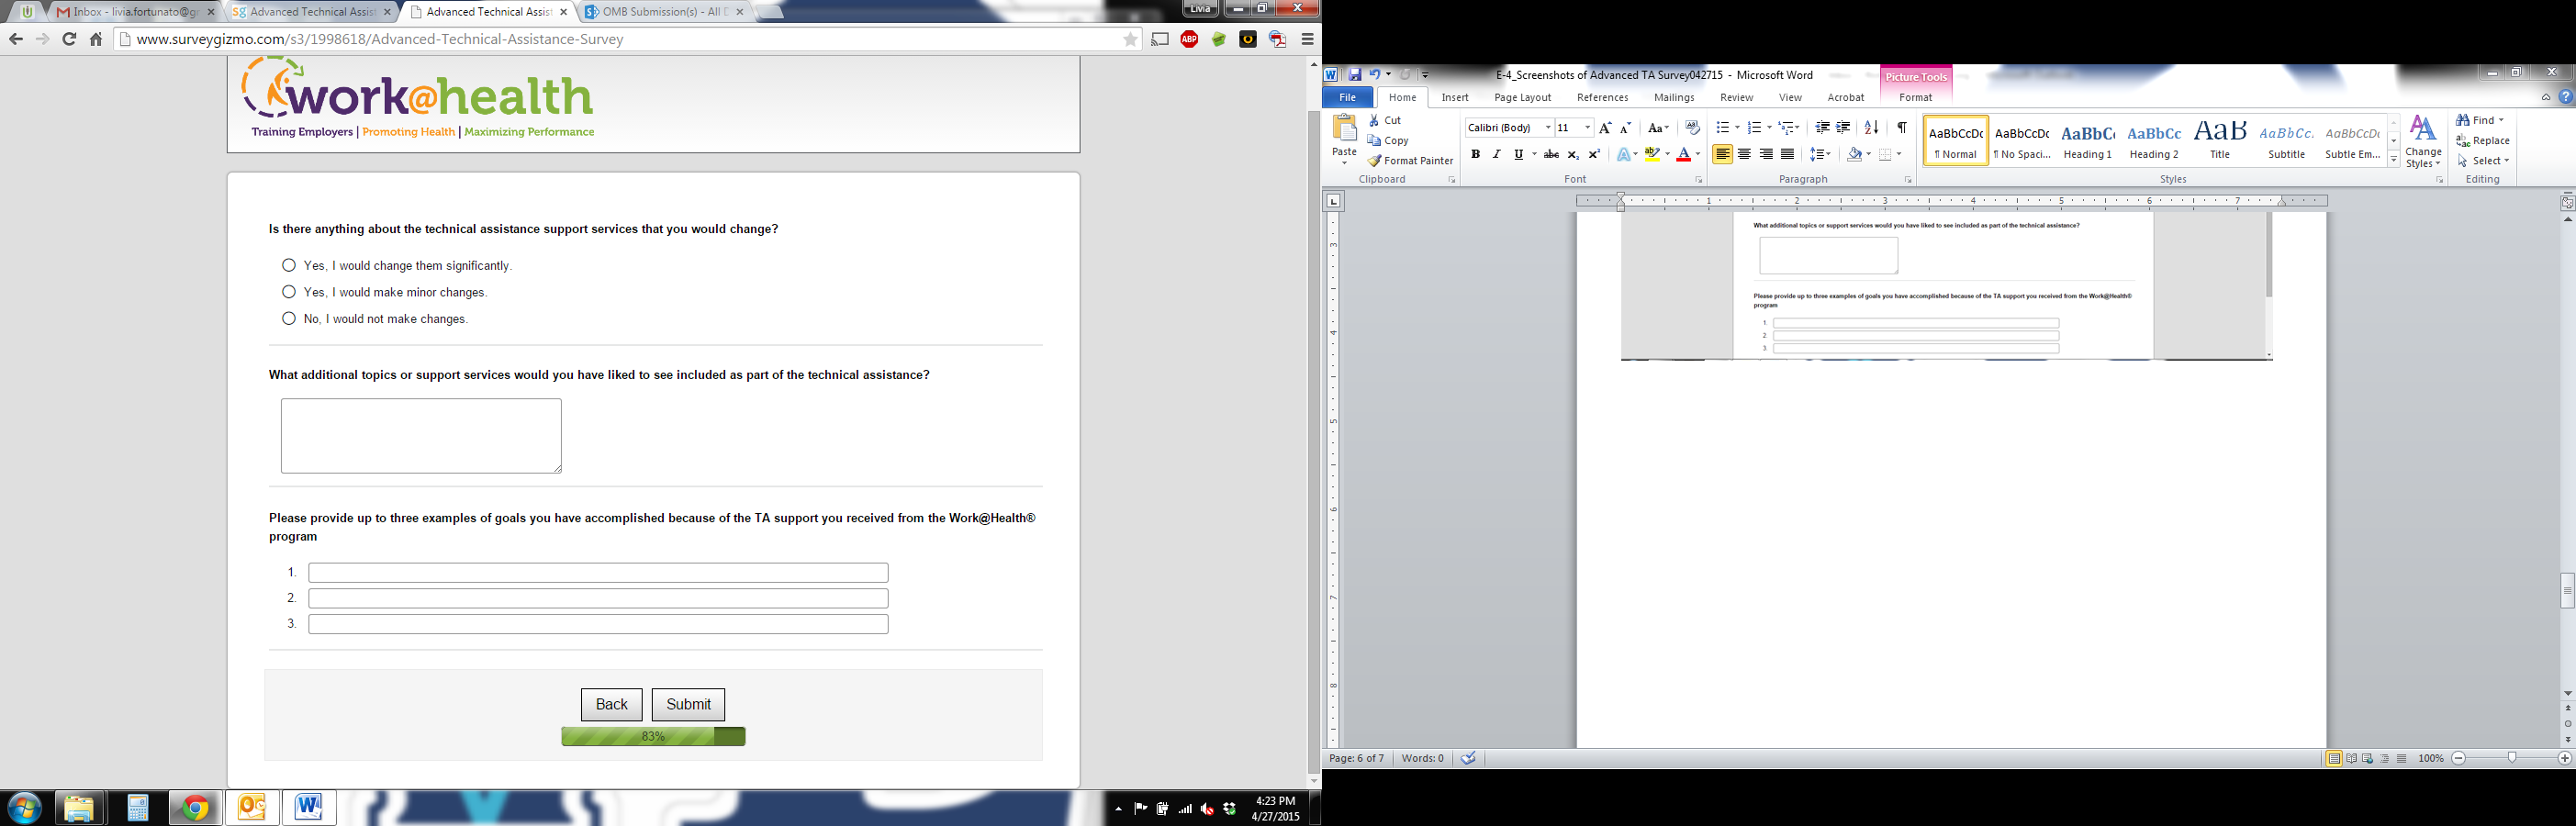Shrink the font size in Word
The image size is (2576, 826).
click(x=1625, y=128)
